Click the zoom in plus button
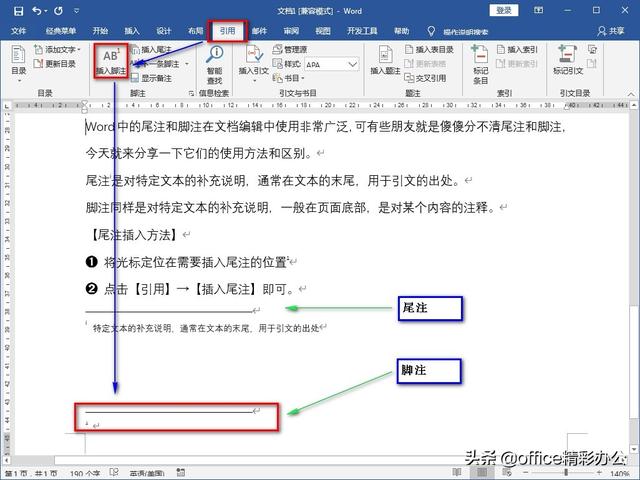The width and height of the screenshot is (640, 480). click(x=600, y=473)
